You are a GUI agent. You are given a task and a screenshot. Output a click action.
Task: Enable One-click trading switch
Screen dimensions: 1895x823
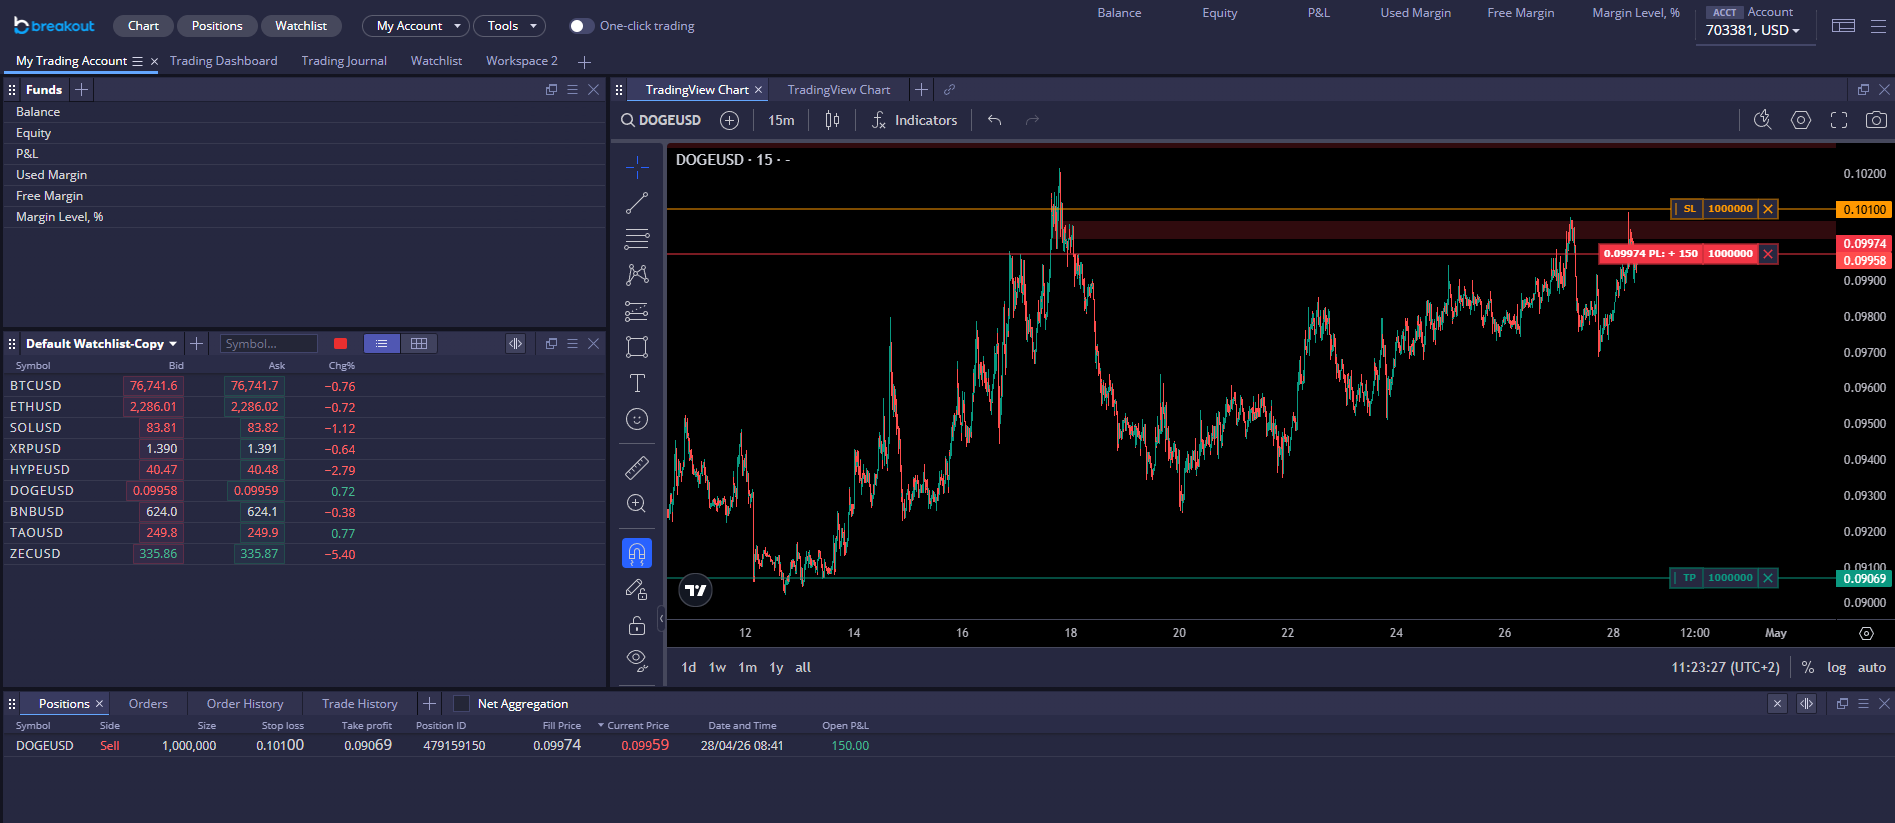pyautogui.click(x=581, y=26)
